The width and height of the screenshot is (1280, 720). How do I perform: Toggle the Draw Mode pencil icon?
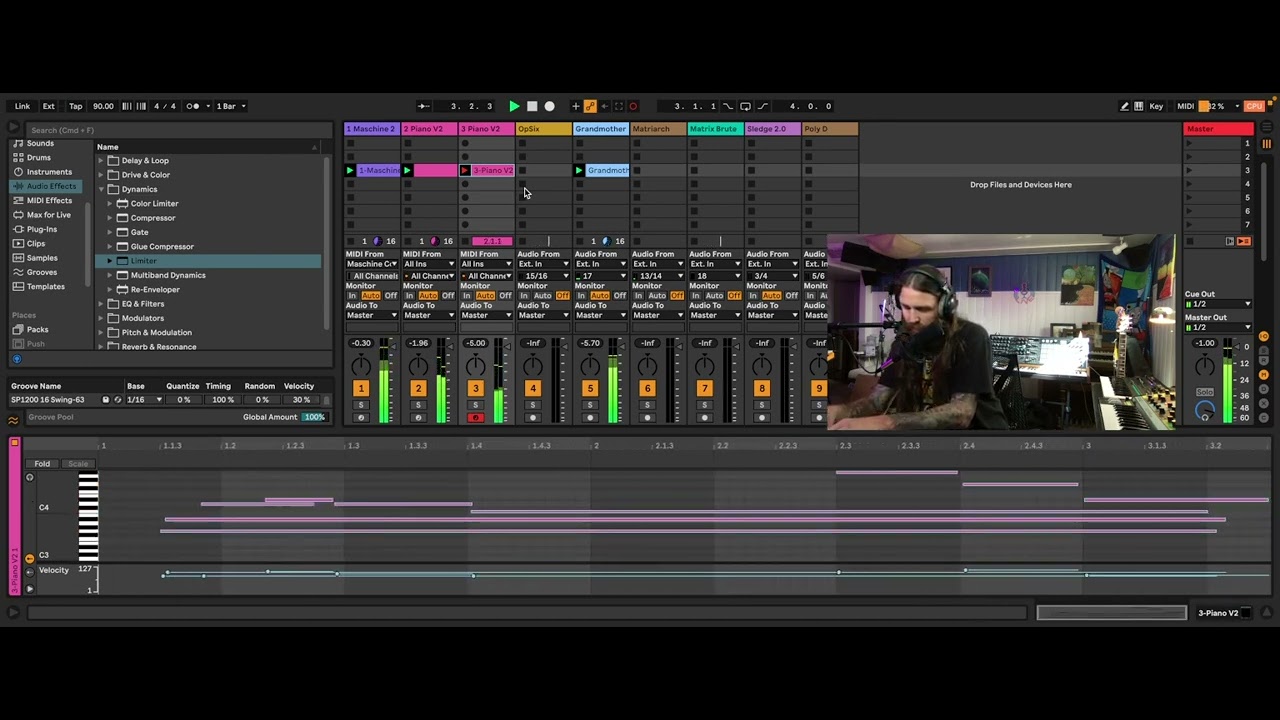click(x=1124, y=106)
